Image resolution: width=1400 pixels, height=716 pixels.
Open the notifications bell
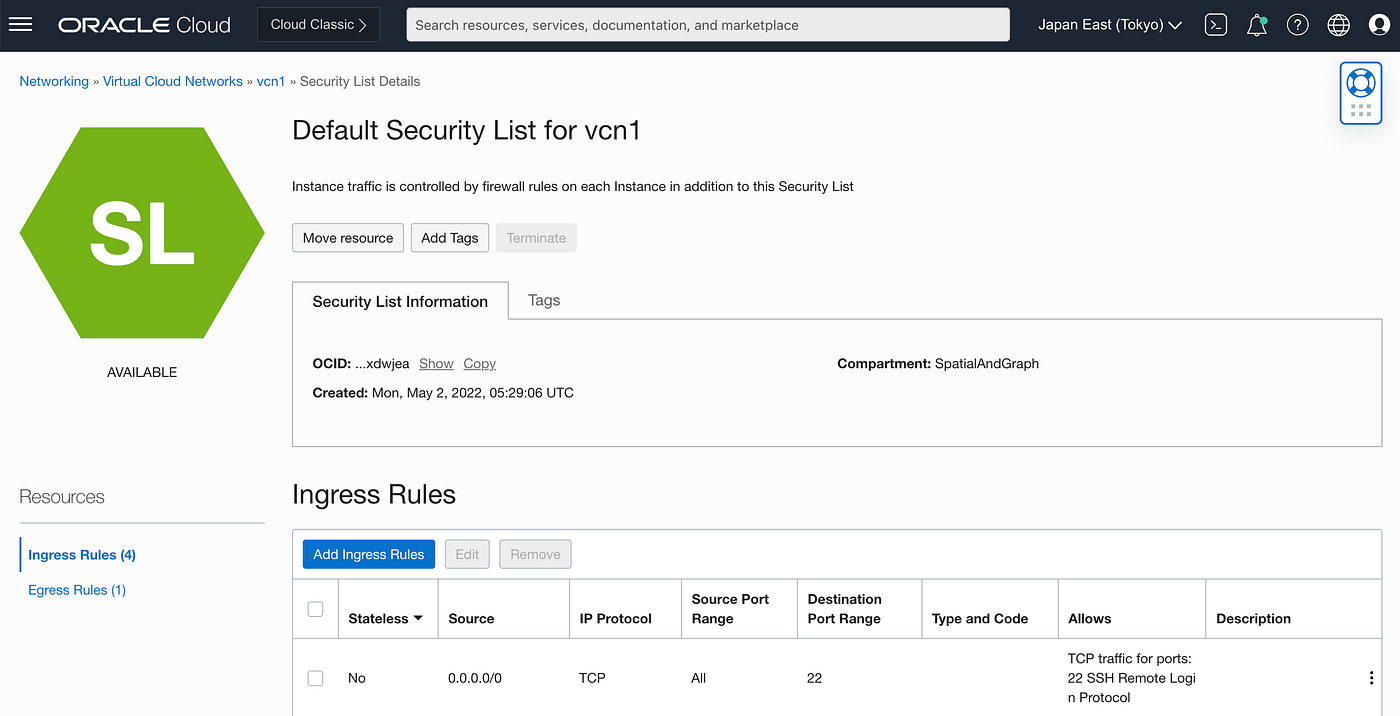pos(1257,25)
